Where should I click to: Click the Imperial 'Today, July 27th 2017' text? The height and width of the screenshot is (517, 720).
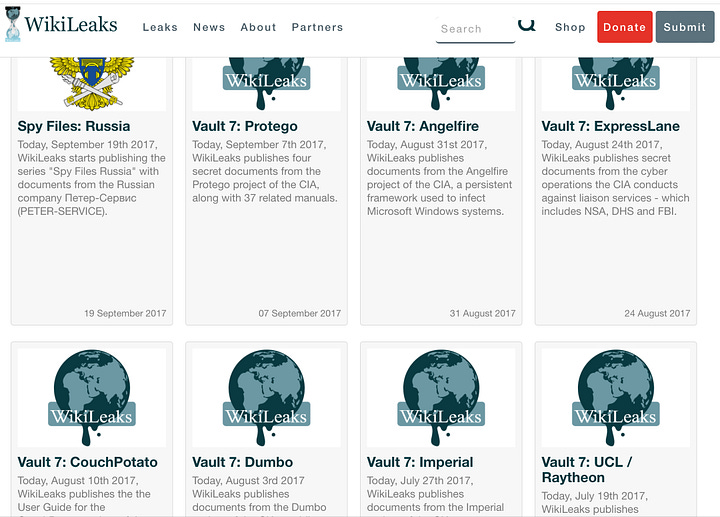(420, 481)
